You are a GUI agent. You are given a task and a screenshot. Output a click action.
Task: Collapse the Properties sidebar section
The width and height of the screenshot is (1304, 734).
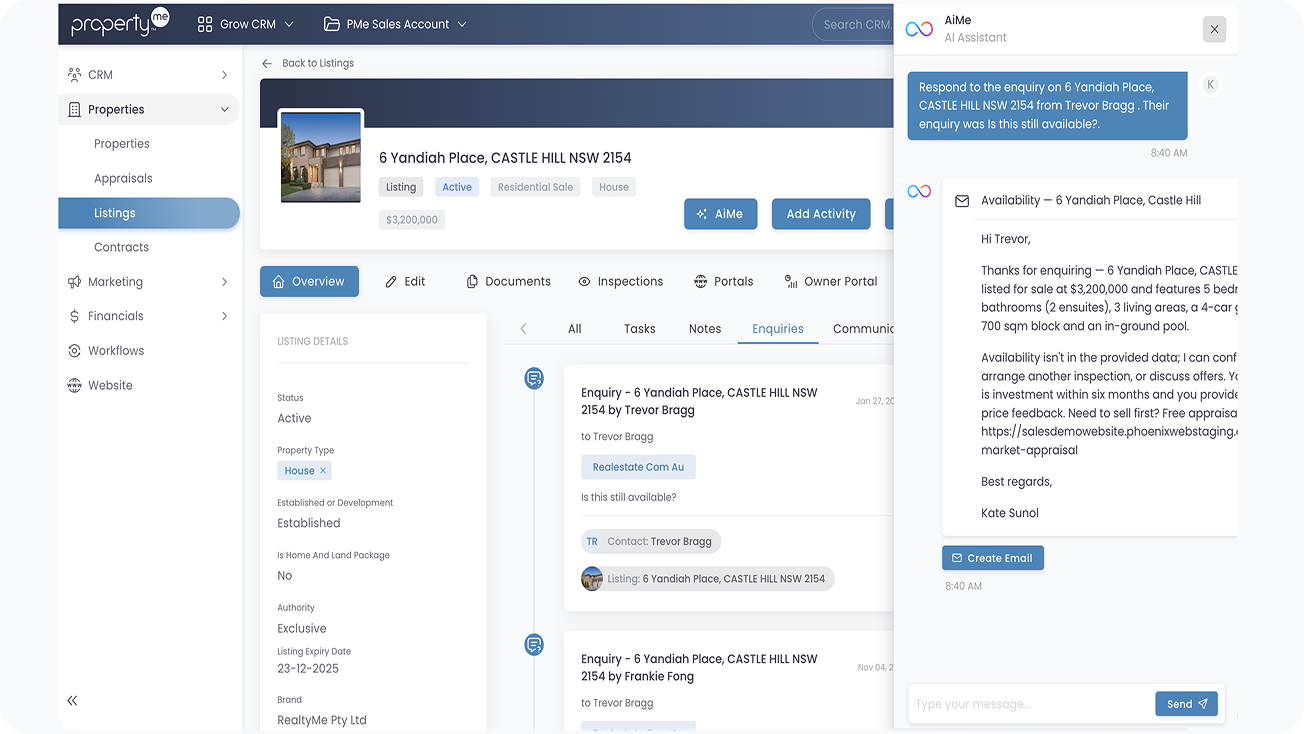(x=224, y=110)
